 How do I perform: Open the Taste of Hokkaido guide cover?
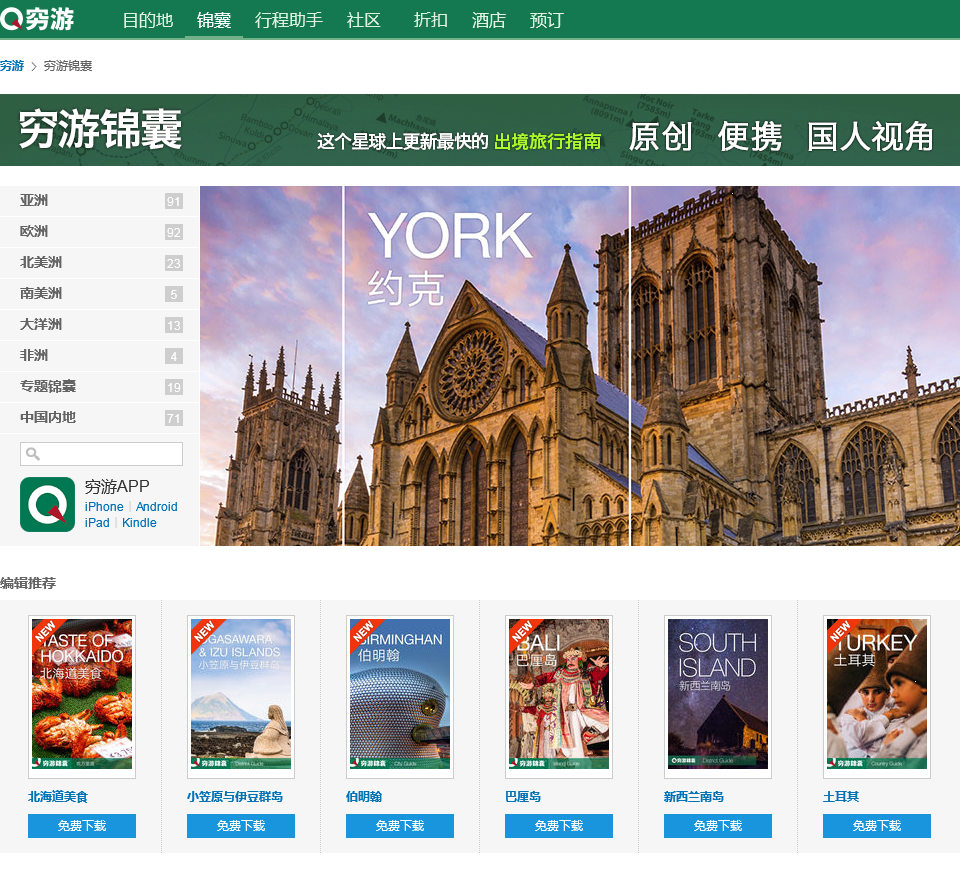[x=82, y=696]
